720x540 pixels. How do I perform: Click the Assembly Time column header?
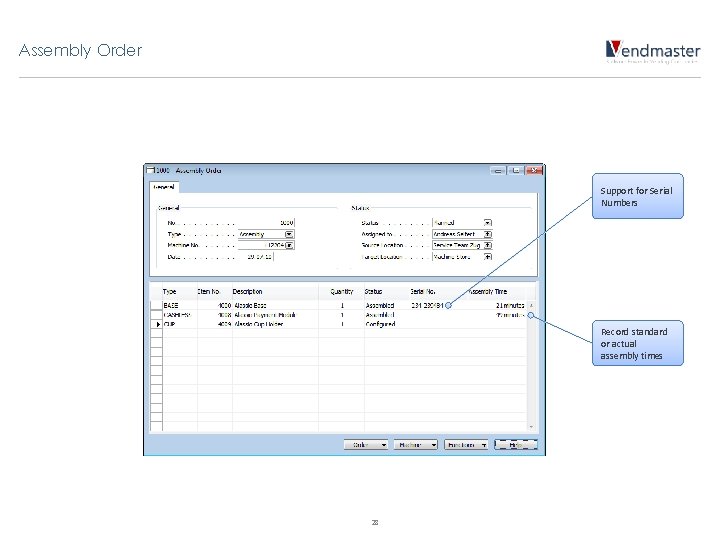[496, 292]
